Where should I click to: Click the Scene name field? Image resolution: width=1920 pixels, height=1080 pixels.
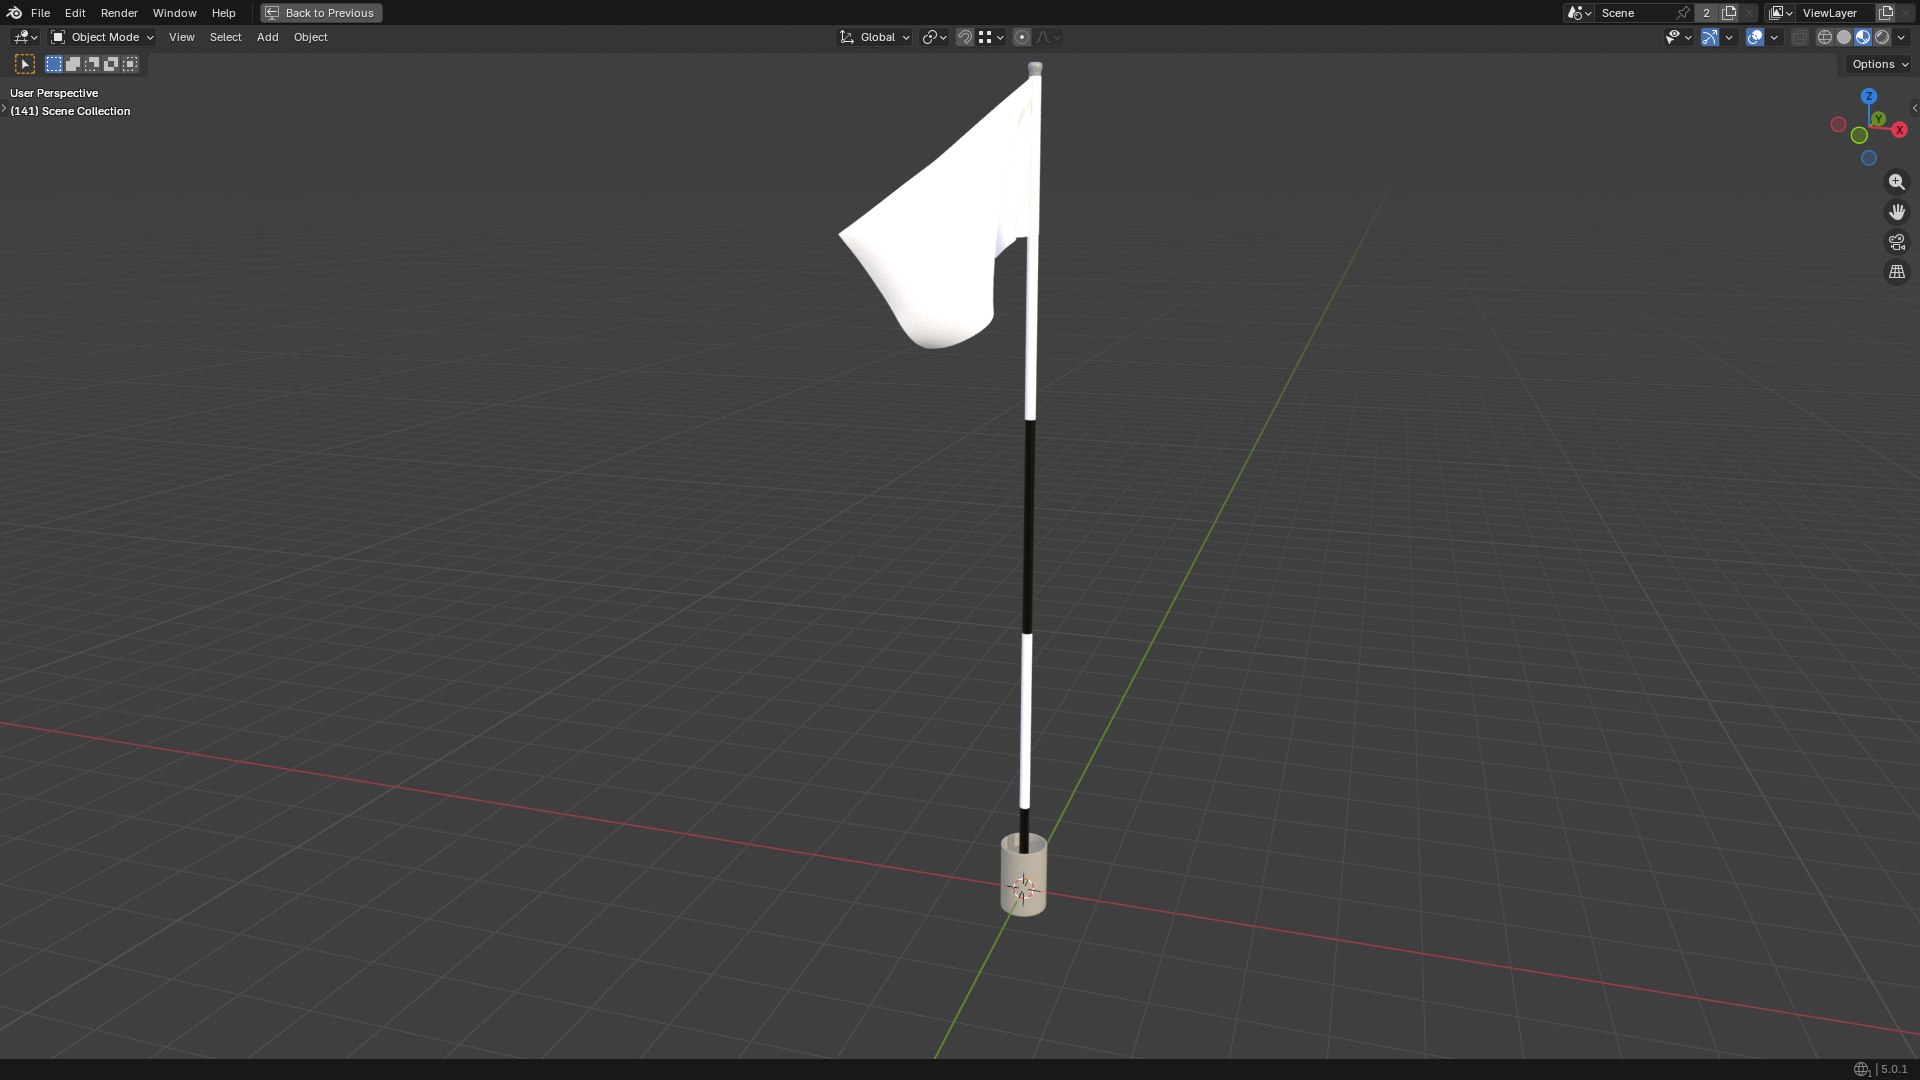tap(1636, 13)
